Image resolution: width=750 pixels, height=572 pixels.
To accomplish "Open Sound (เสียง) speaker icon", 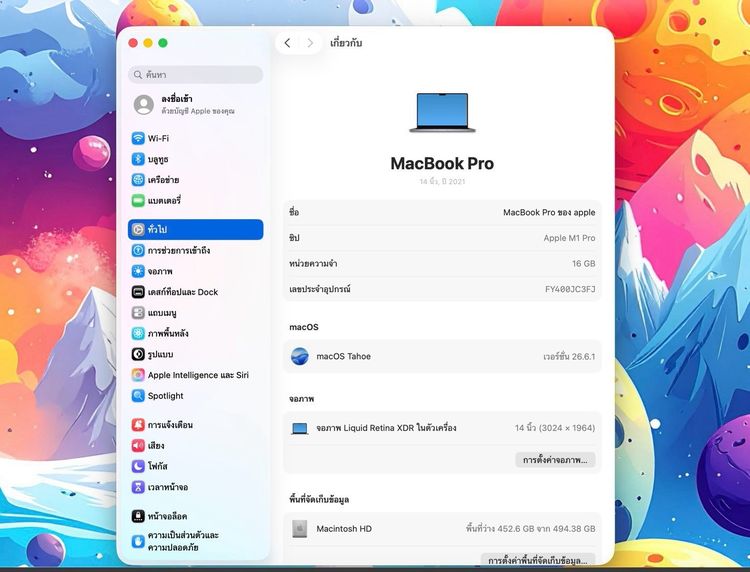I will [x=138, y=445].
